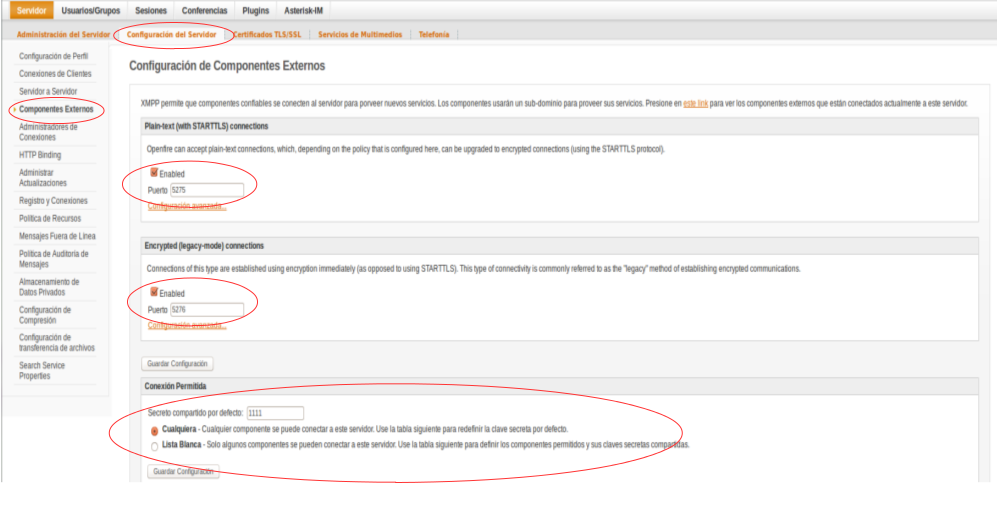Image resolution: width=997 pixels, height=509 pixels.
Task: Click the 'Plain-text (with STARTTLS) connections' header
Action: pos(207,126)
